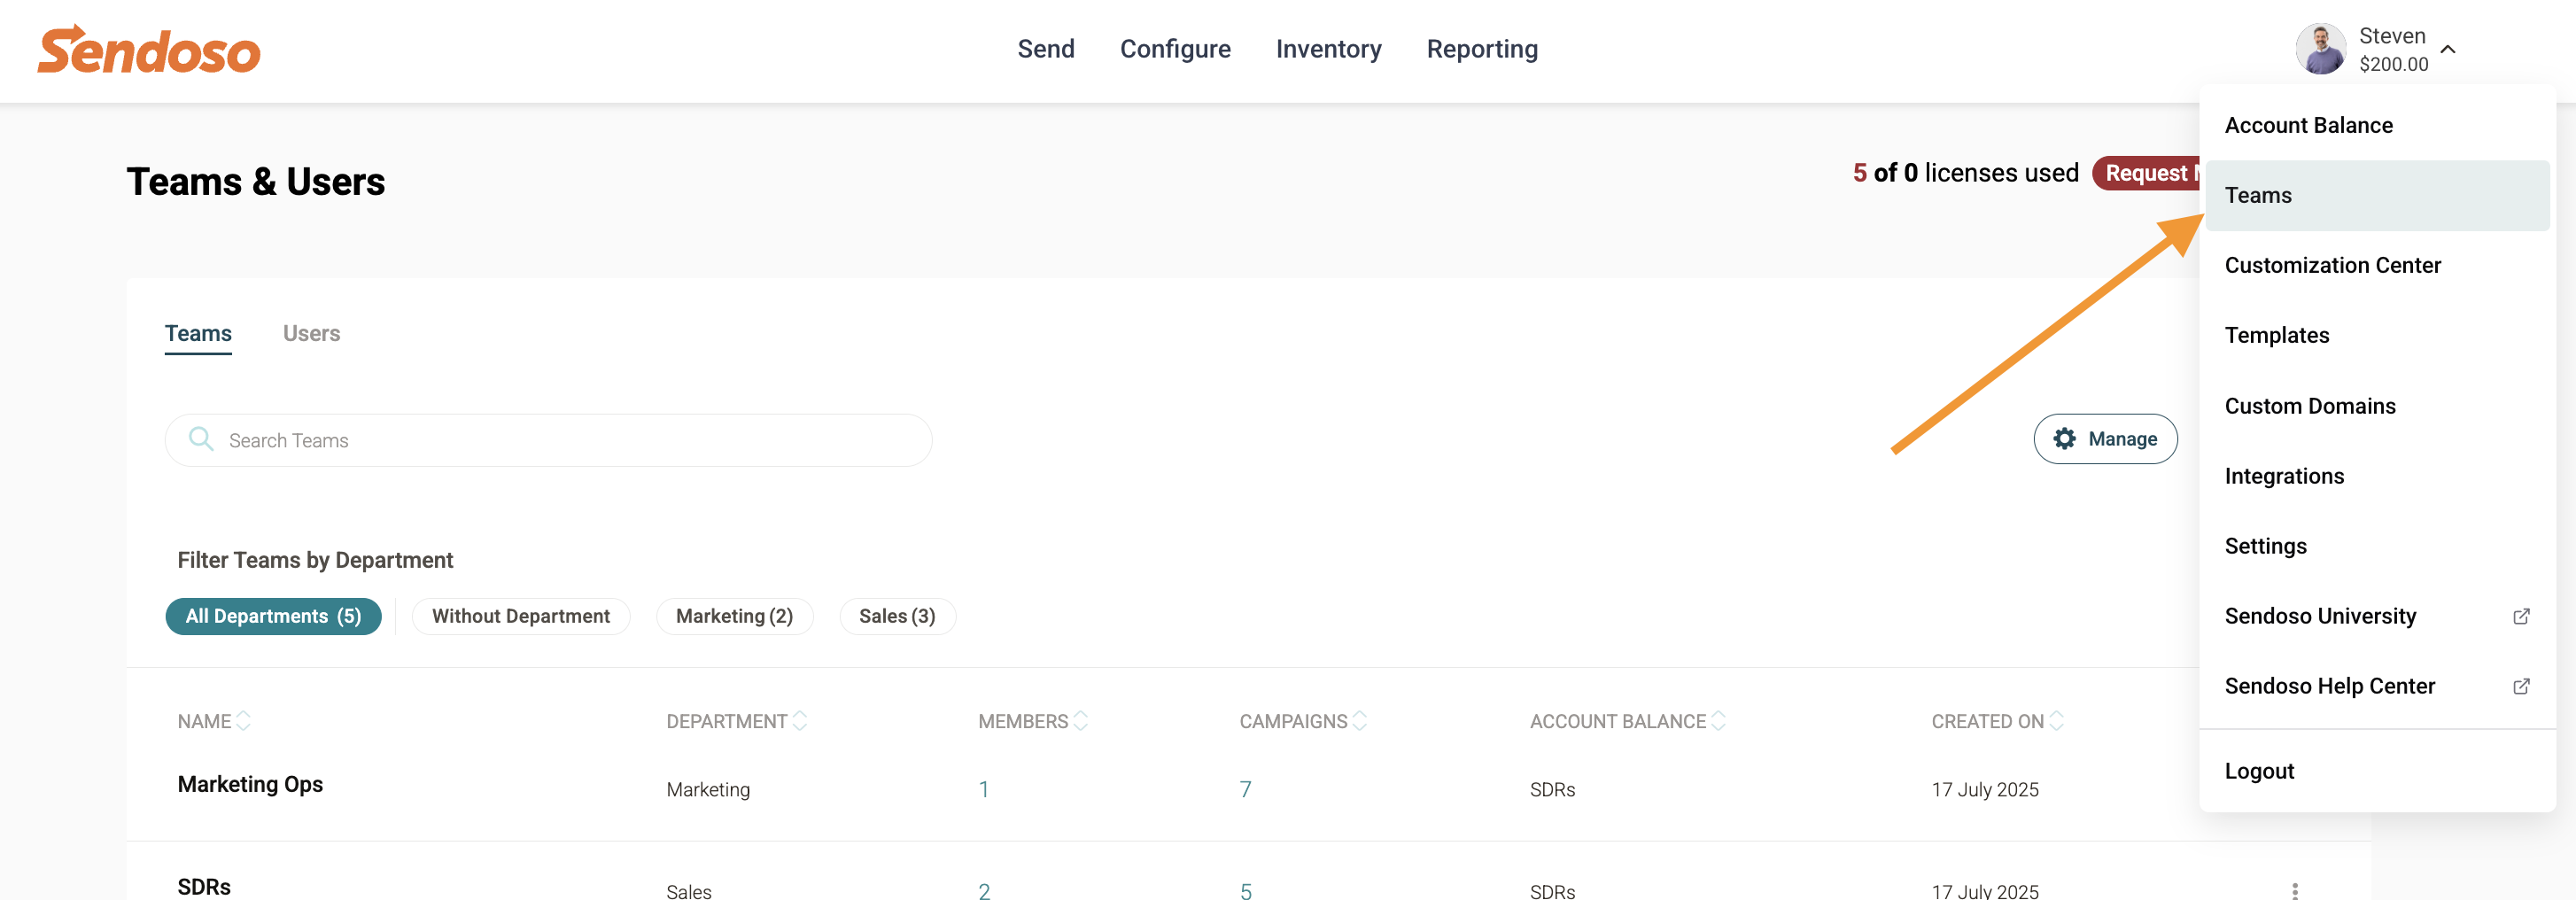Click Marketing Ops account balance SDRs cell
The width and height of the screenshot is (2576, 900).
point(1552,789)
